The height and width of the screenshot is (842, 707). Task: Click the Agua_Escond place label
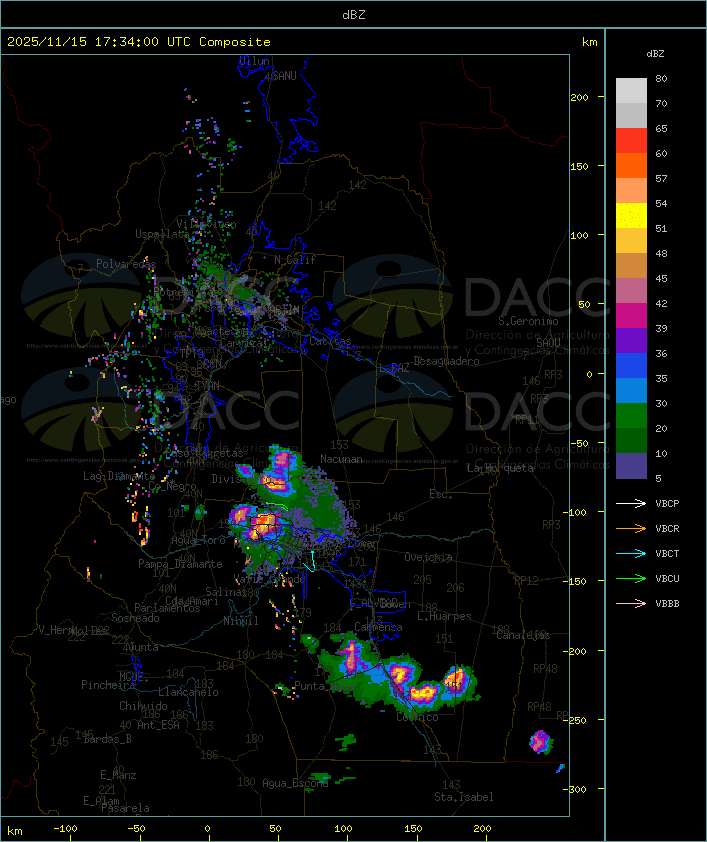click(x=295, y=783)
